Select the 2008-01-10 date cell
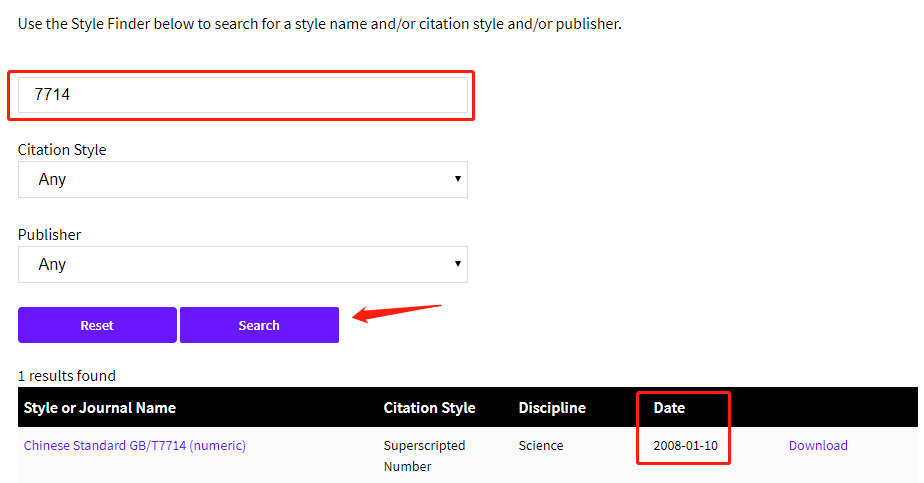The height and width of the screenshot is (483, 924). click(685, 445)
